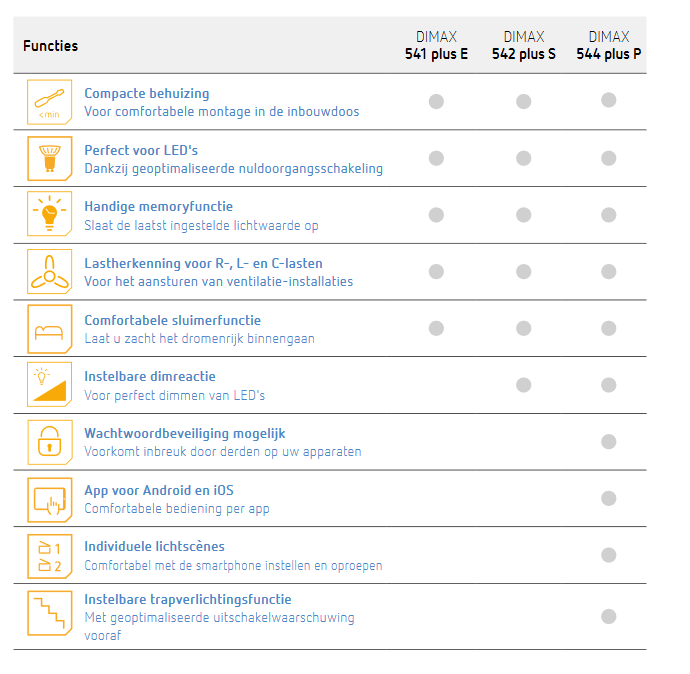Click the 'Compacte behuizing' heading
Viewport: 690px width, 674px height.
[147, 93]
